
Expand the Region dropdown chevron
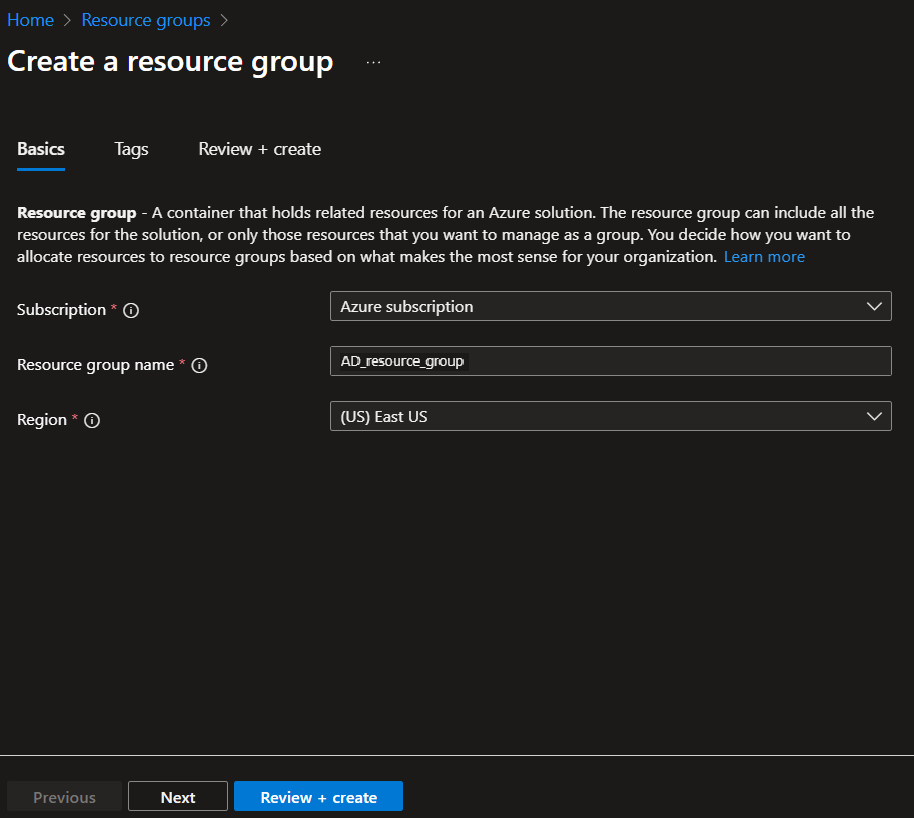click(x=875, y=416)
